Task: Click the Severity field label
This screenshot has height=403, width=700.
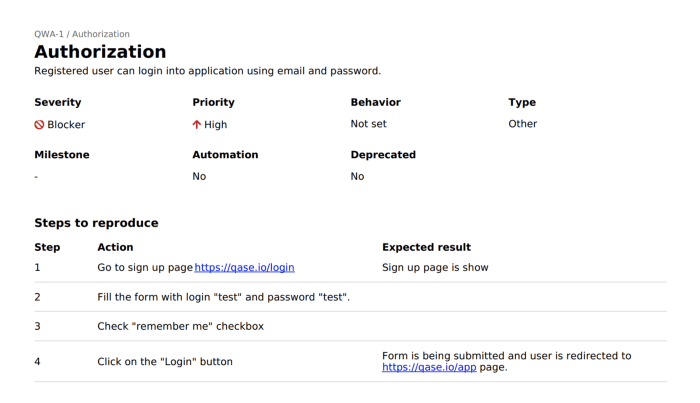Action: point(58,102)
